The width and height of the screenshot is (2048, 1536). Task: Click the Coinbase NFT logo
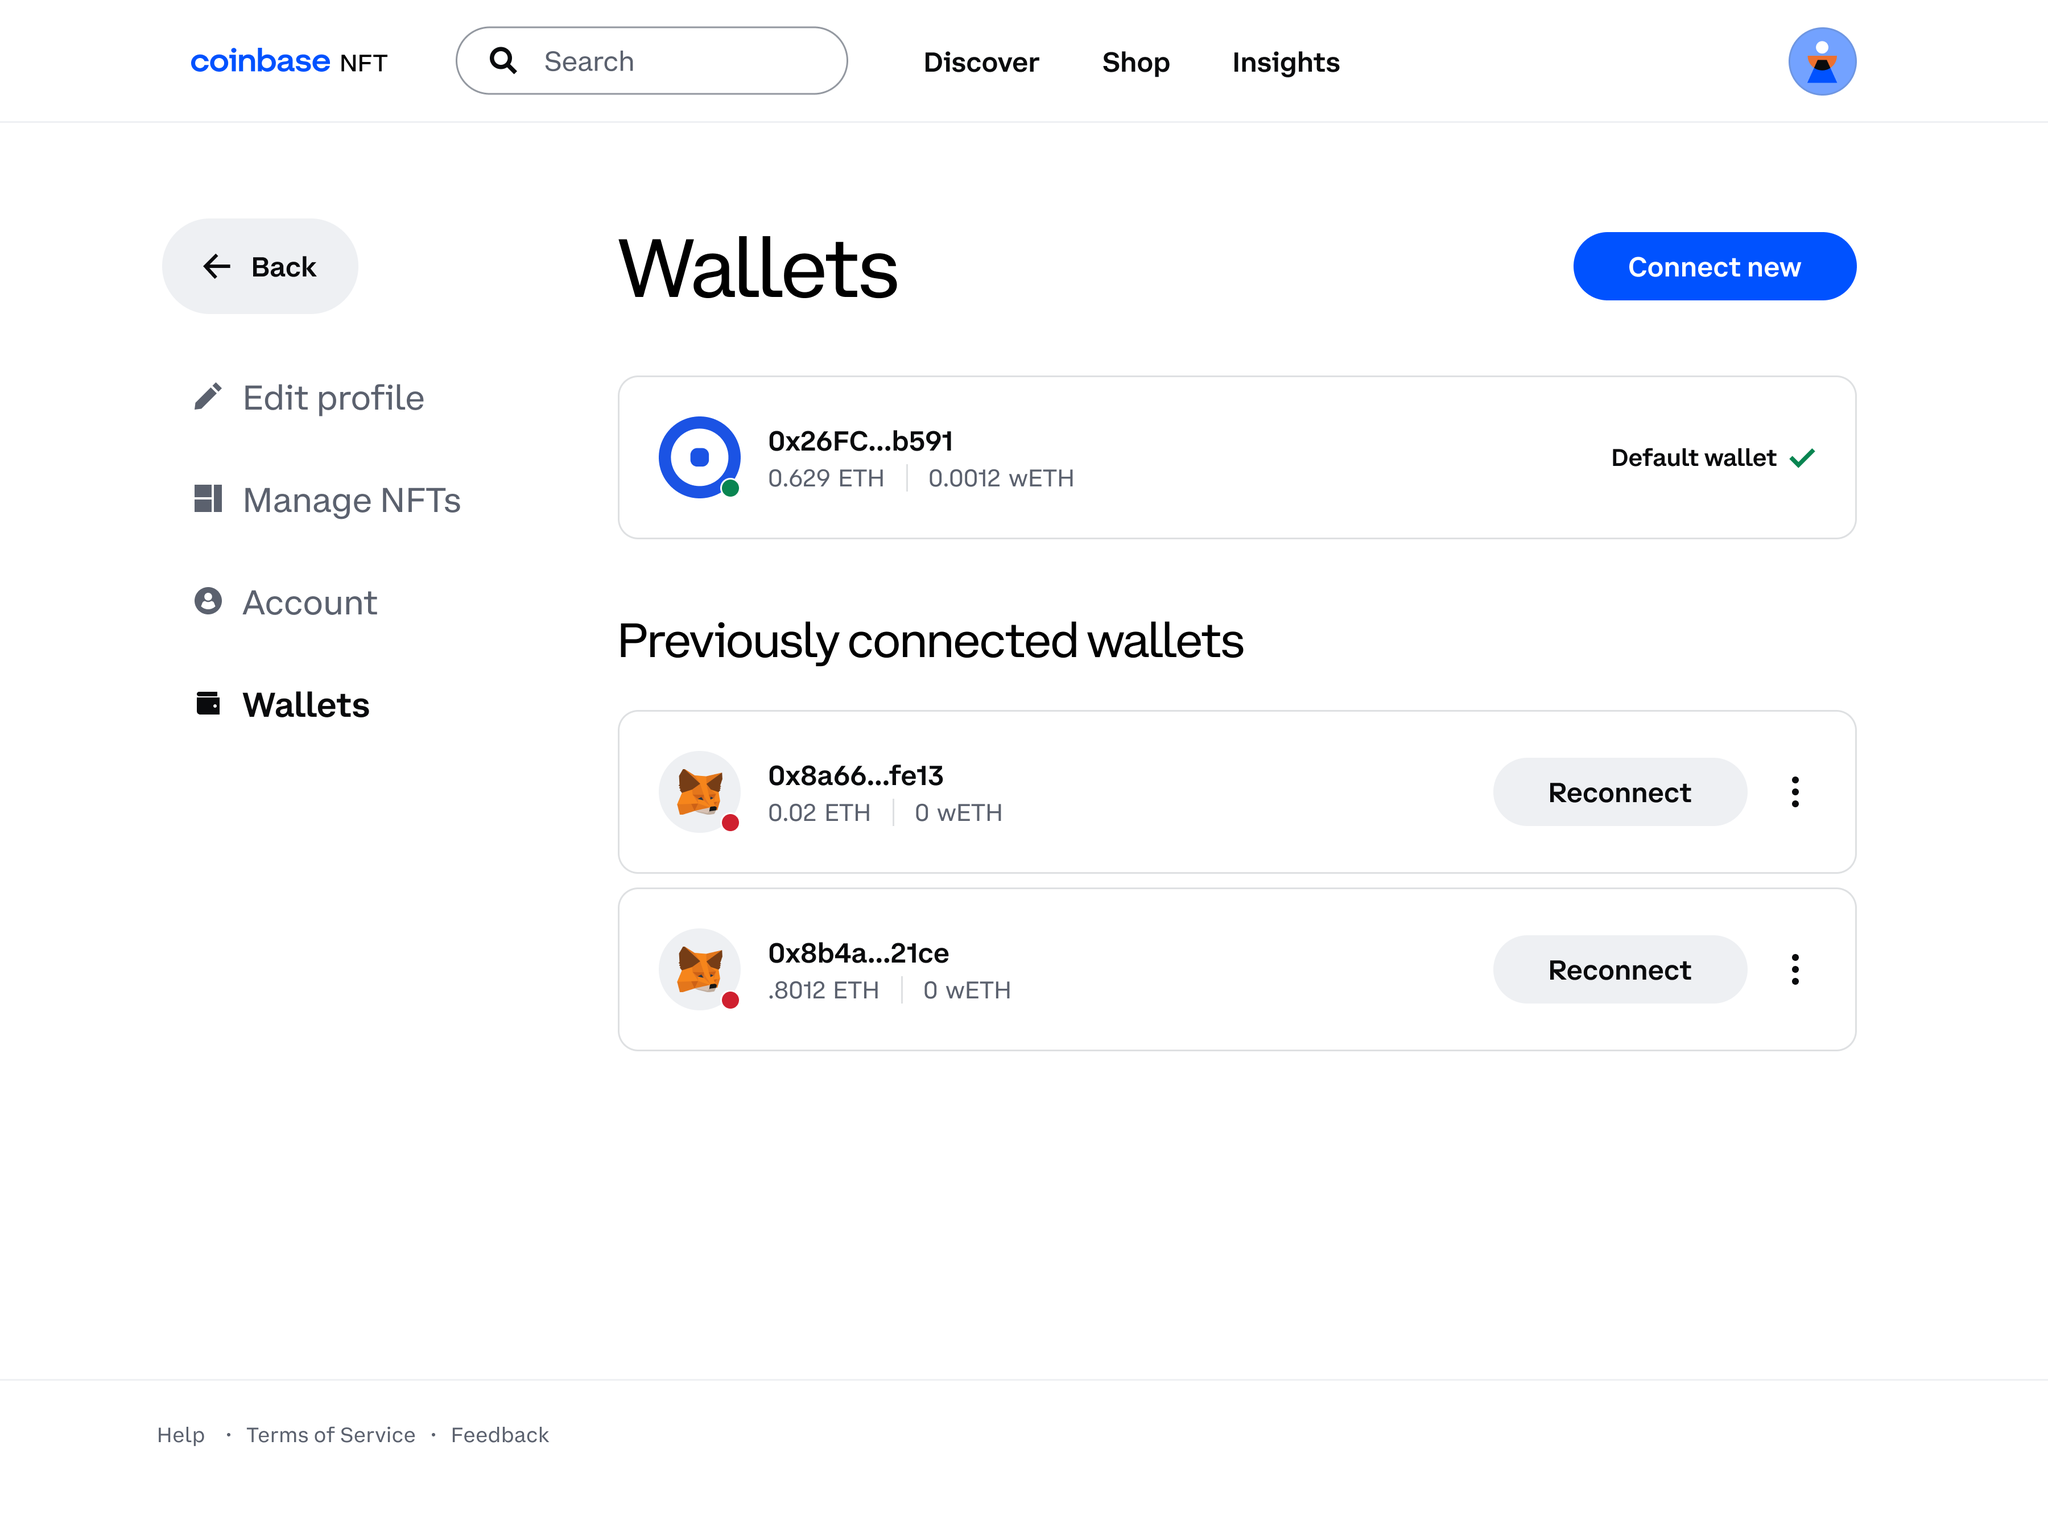[x=288, y=61]
